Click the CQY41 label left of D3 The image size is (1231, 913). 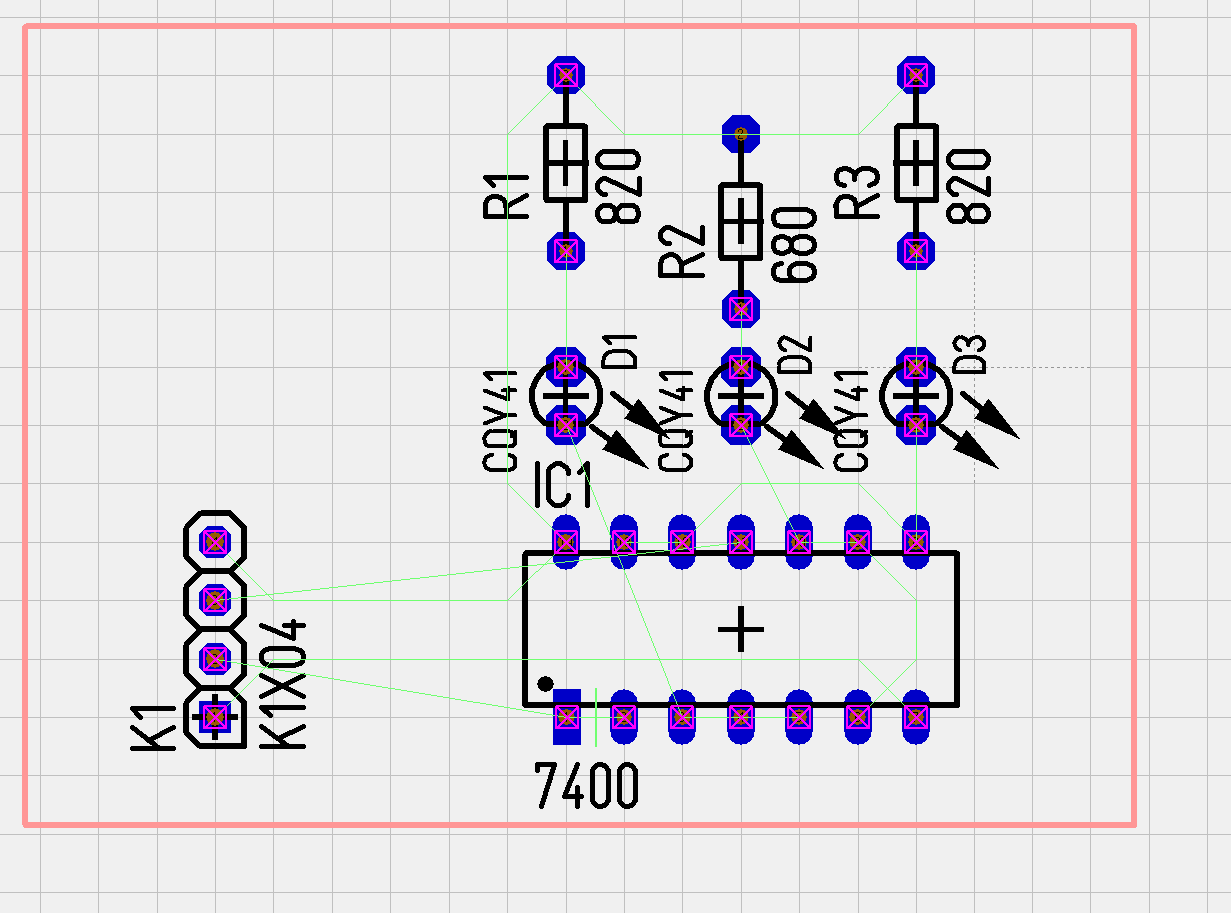point(851,420)
